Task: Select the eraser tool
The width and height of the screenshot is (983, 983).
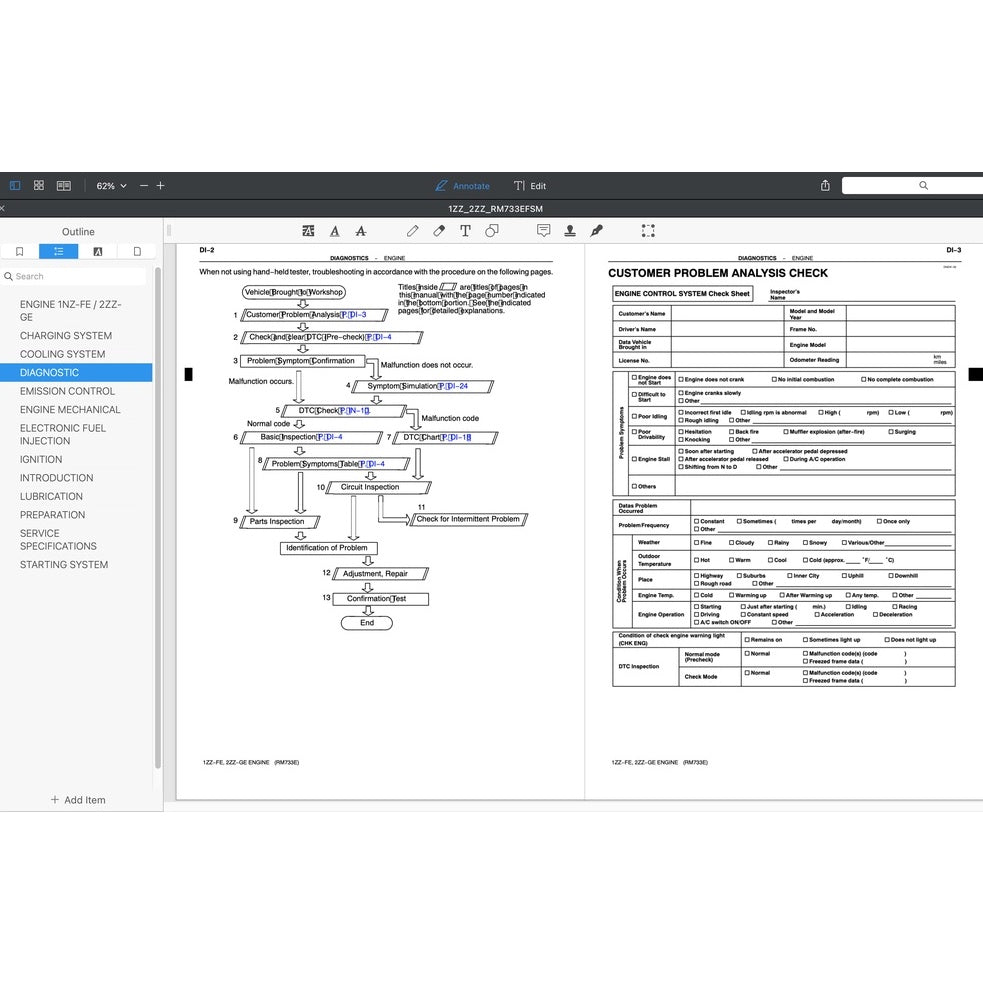Action: [439, 231]
